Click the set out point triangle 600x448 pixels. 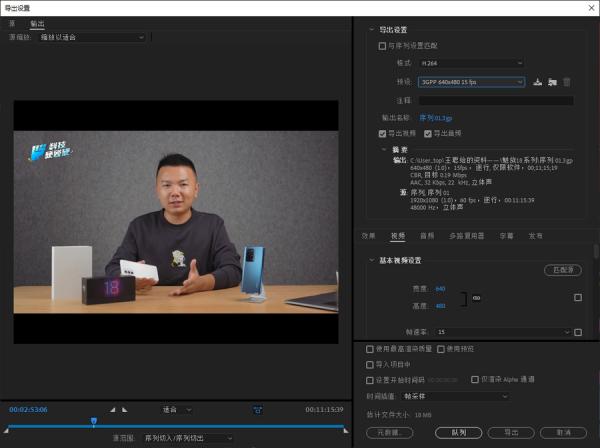click(x=123, y=409)
